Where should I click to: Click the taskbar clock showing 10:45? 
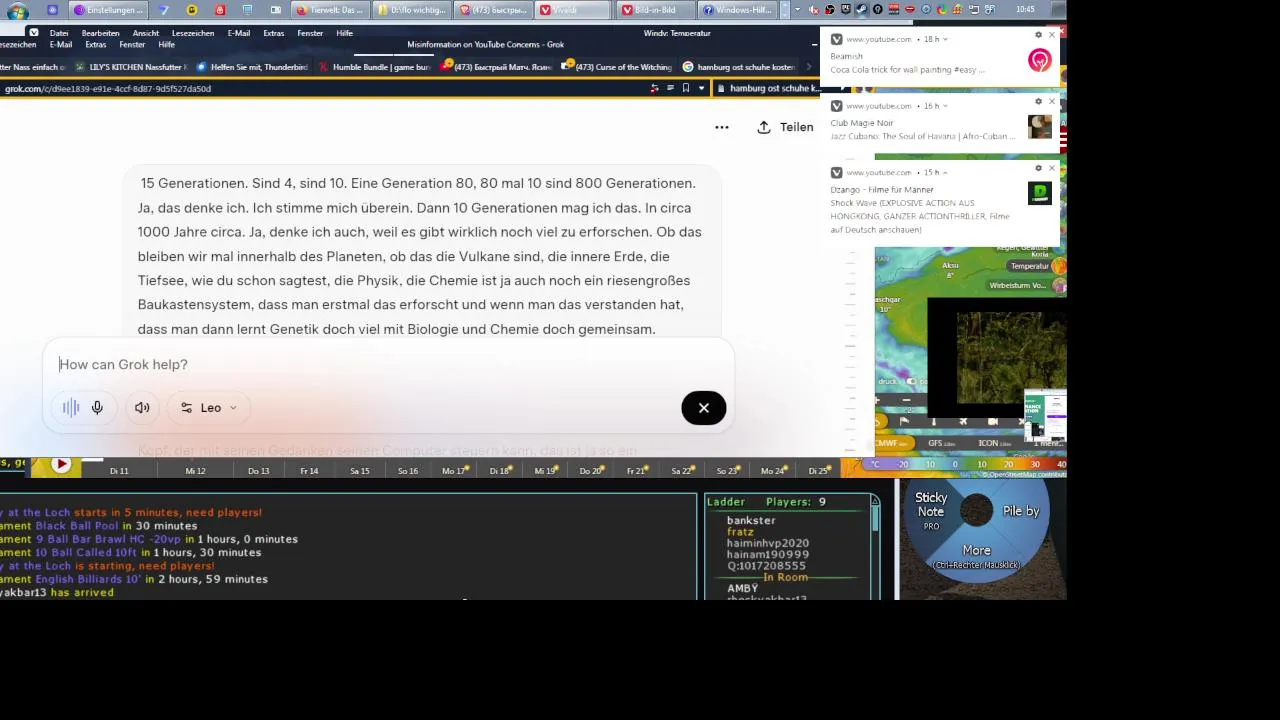pos(1025,10)
